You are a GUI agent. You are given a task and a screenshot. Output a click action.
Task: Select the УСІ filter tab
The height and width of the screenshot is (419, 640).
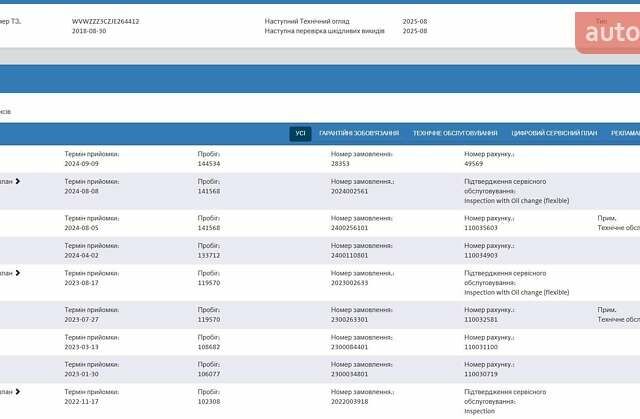tap(300, 133)
